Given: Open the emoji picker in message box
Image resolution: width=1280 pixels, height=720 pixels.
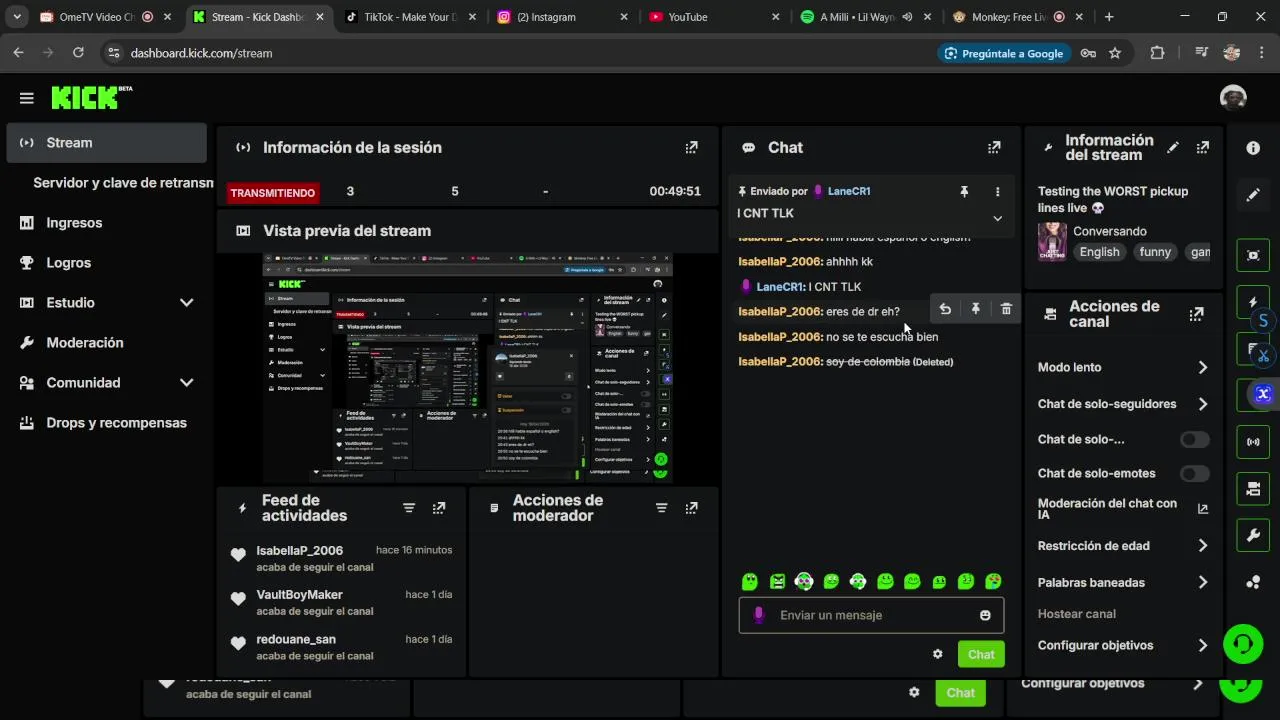Looking at the screenshot, I should [985, 615].
